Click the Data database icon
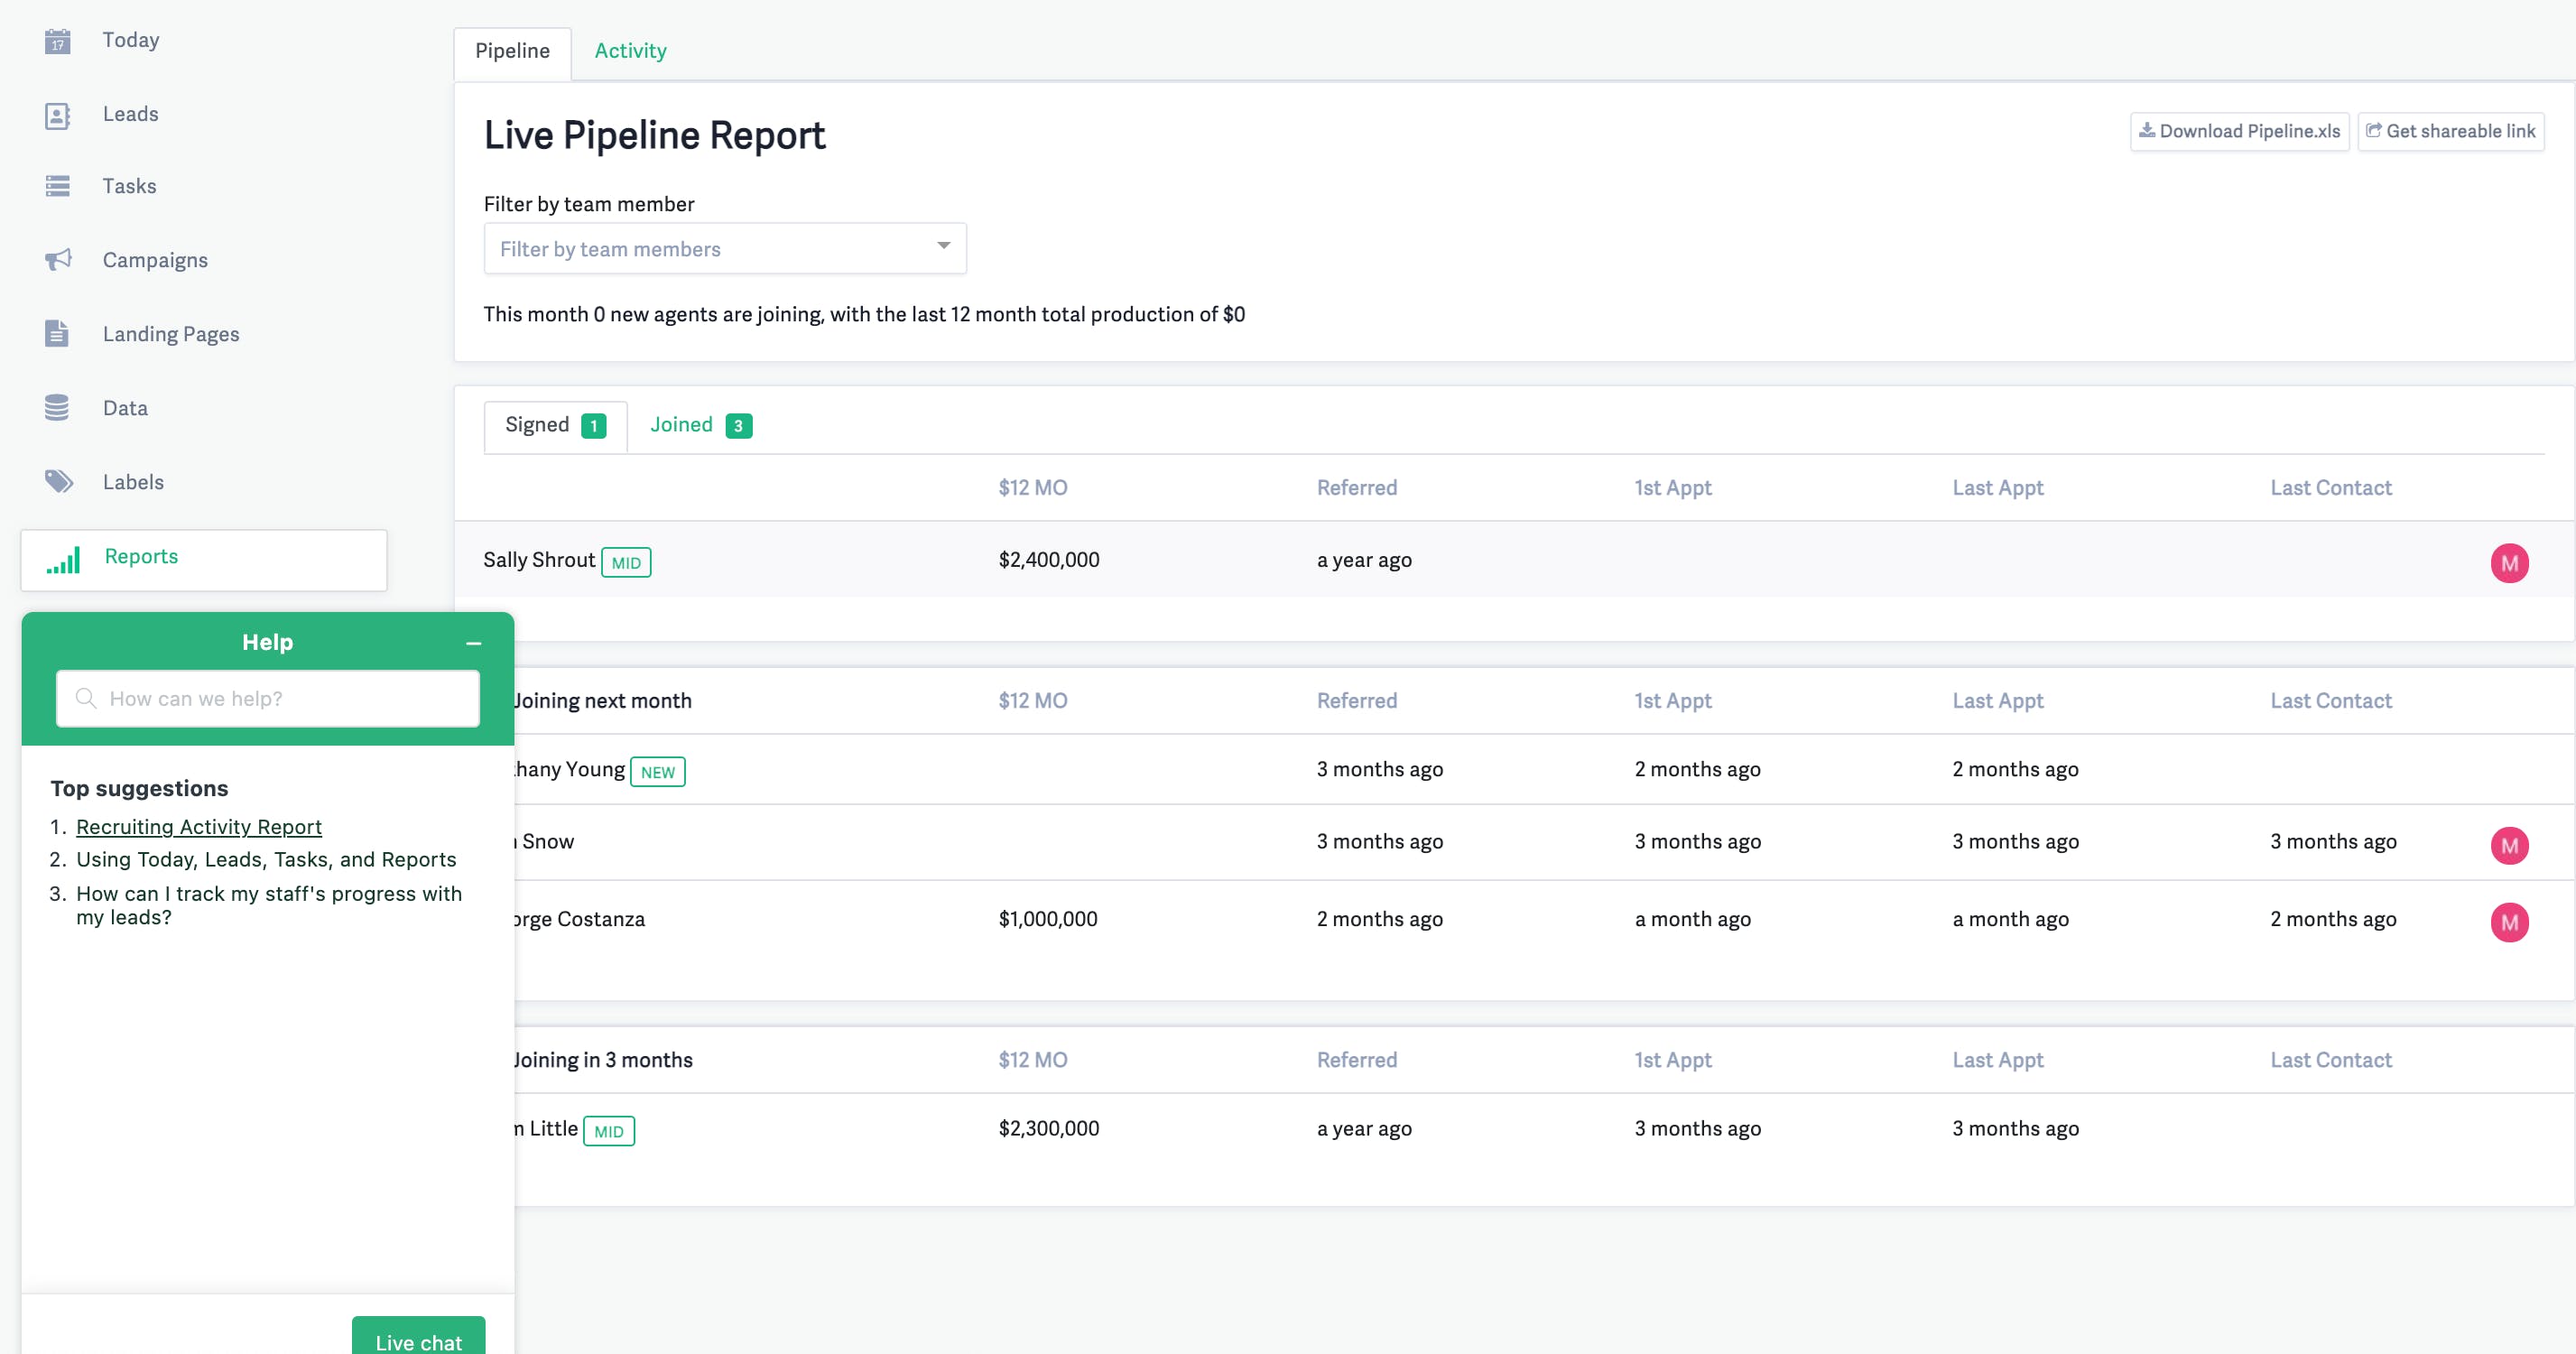This screenshot has width=2576, height=1354. (x=57, y=408)
